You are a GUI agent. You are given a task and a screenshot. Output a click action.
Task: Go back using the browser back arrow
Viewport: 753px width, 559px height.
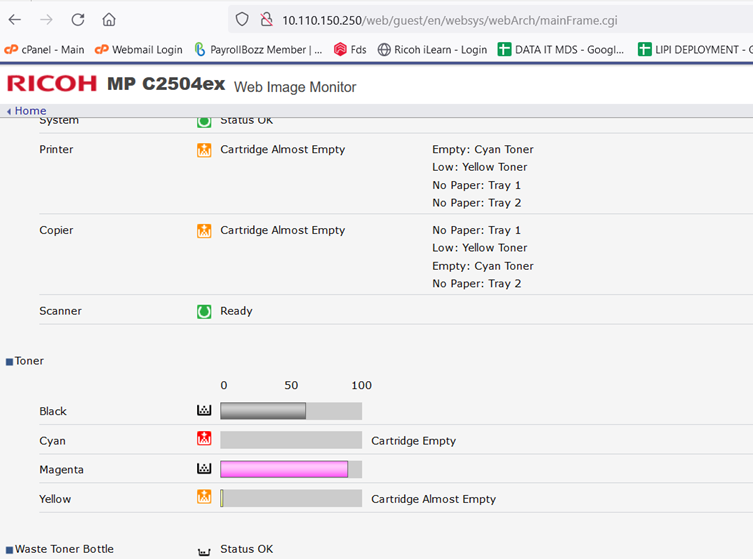click(x=15, y=20)
